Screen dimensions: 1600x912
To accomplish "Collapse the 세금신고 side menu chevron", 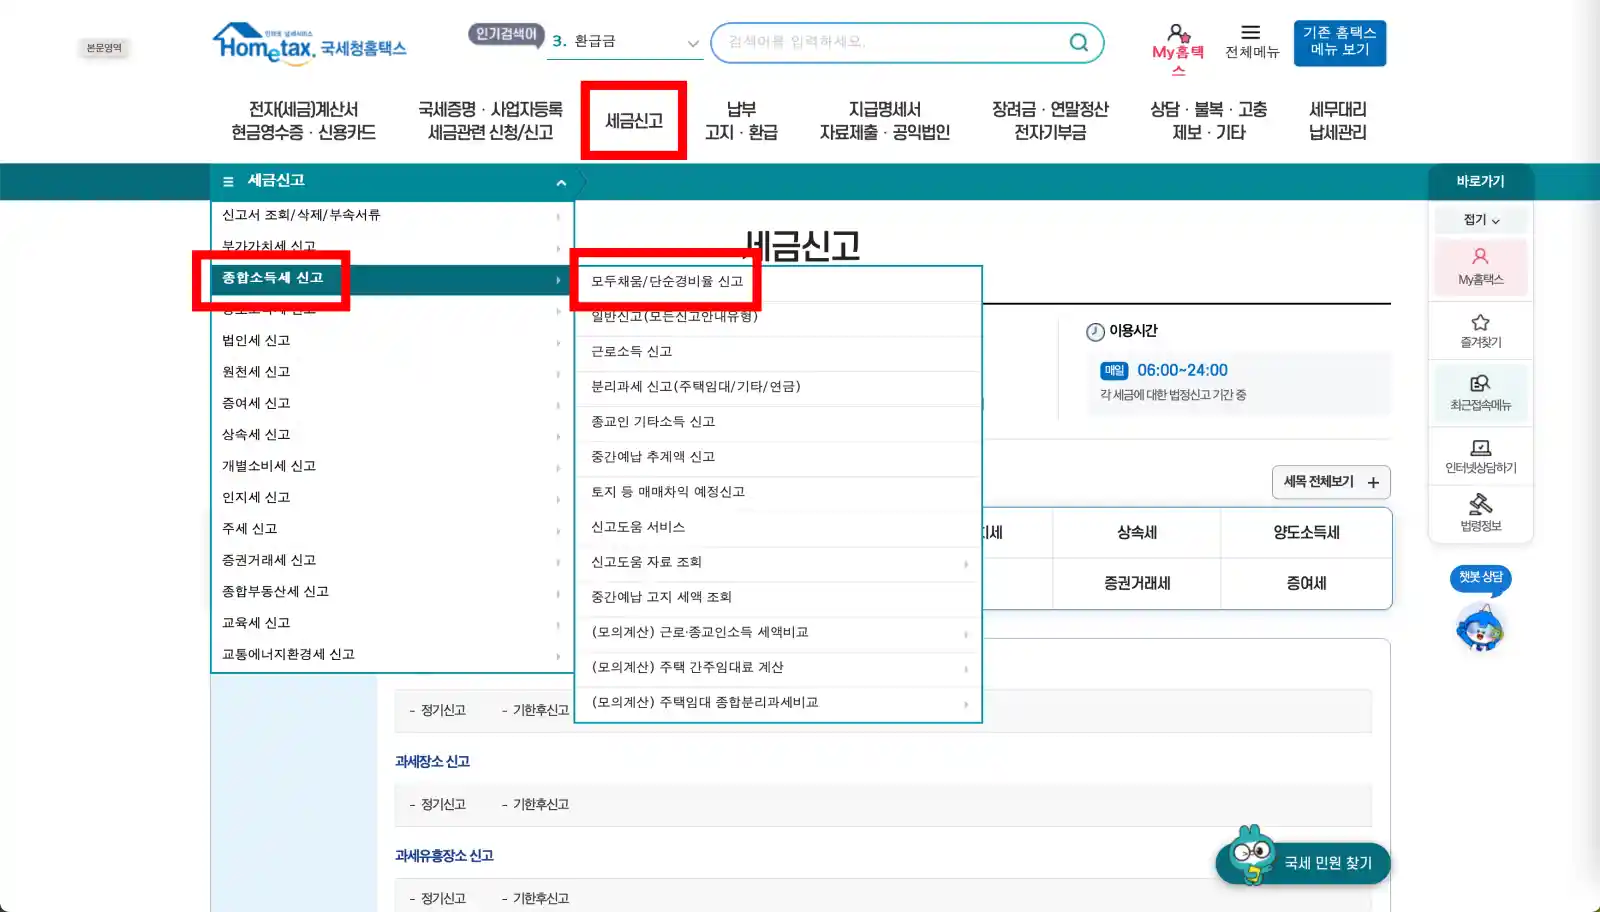I will (x=562, y=182).
